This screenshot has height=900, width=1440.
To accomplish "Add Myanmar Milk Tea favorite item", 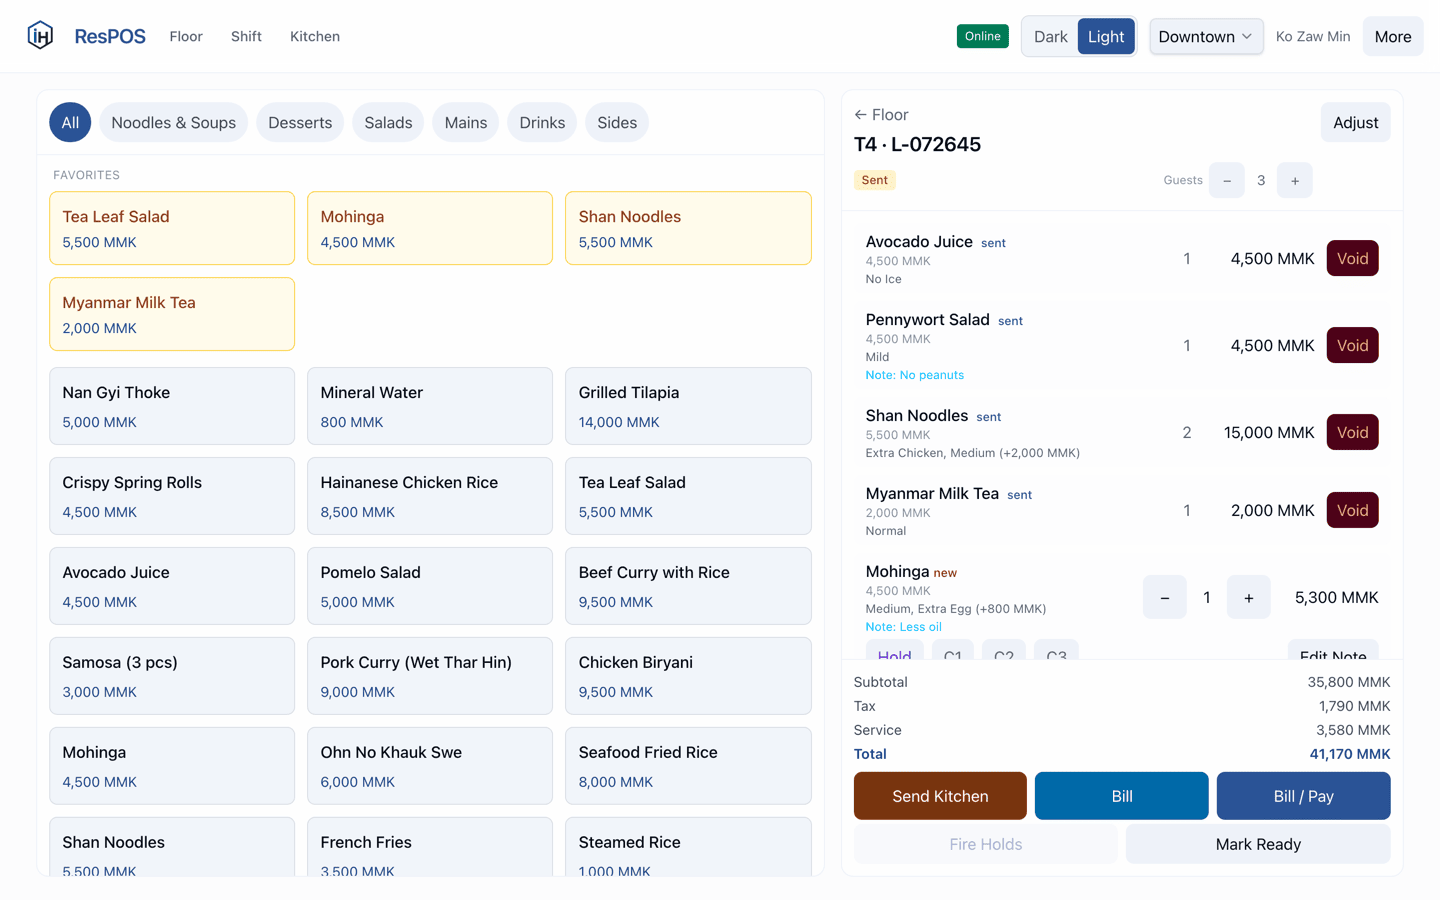I will (172, 314).
